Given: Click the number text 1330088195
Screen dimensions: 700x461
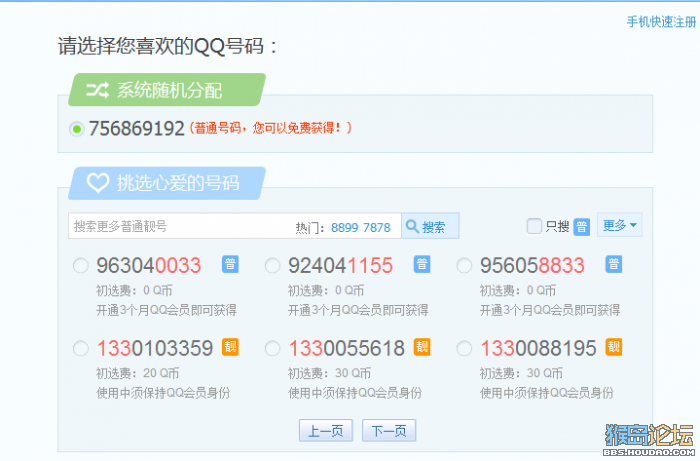Looking at the screenshot, I should point(538,348).
